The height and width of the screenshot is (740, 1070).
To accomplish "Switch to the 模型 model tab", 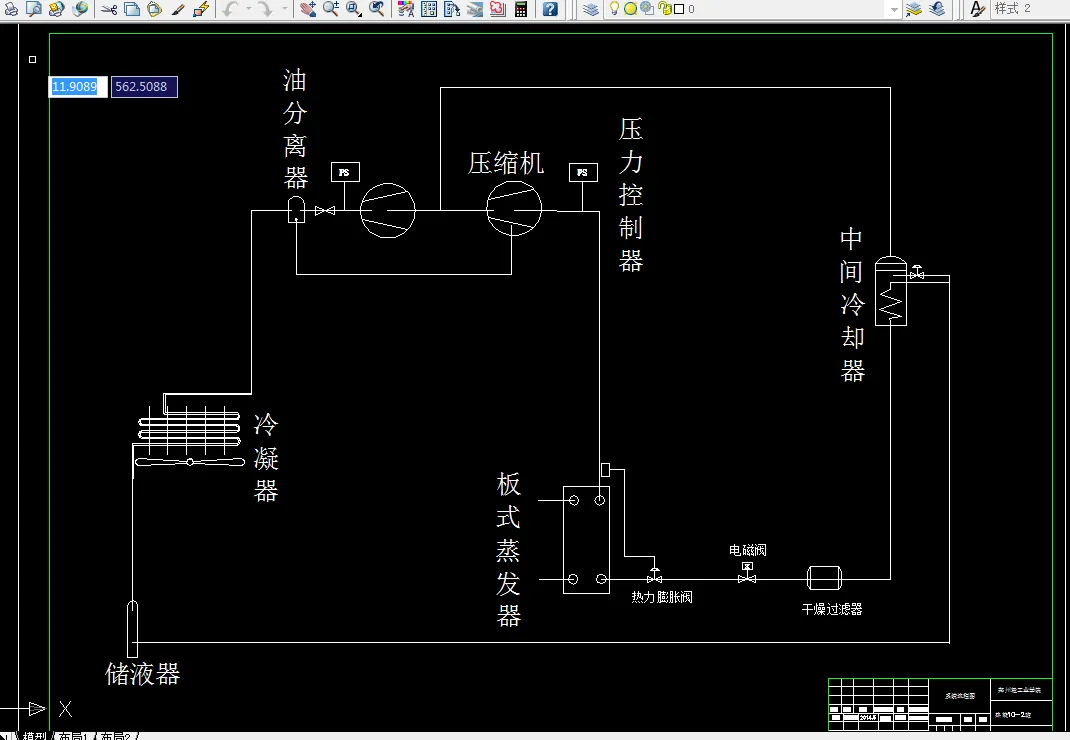I will coord(34,736).
